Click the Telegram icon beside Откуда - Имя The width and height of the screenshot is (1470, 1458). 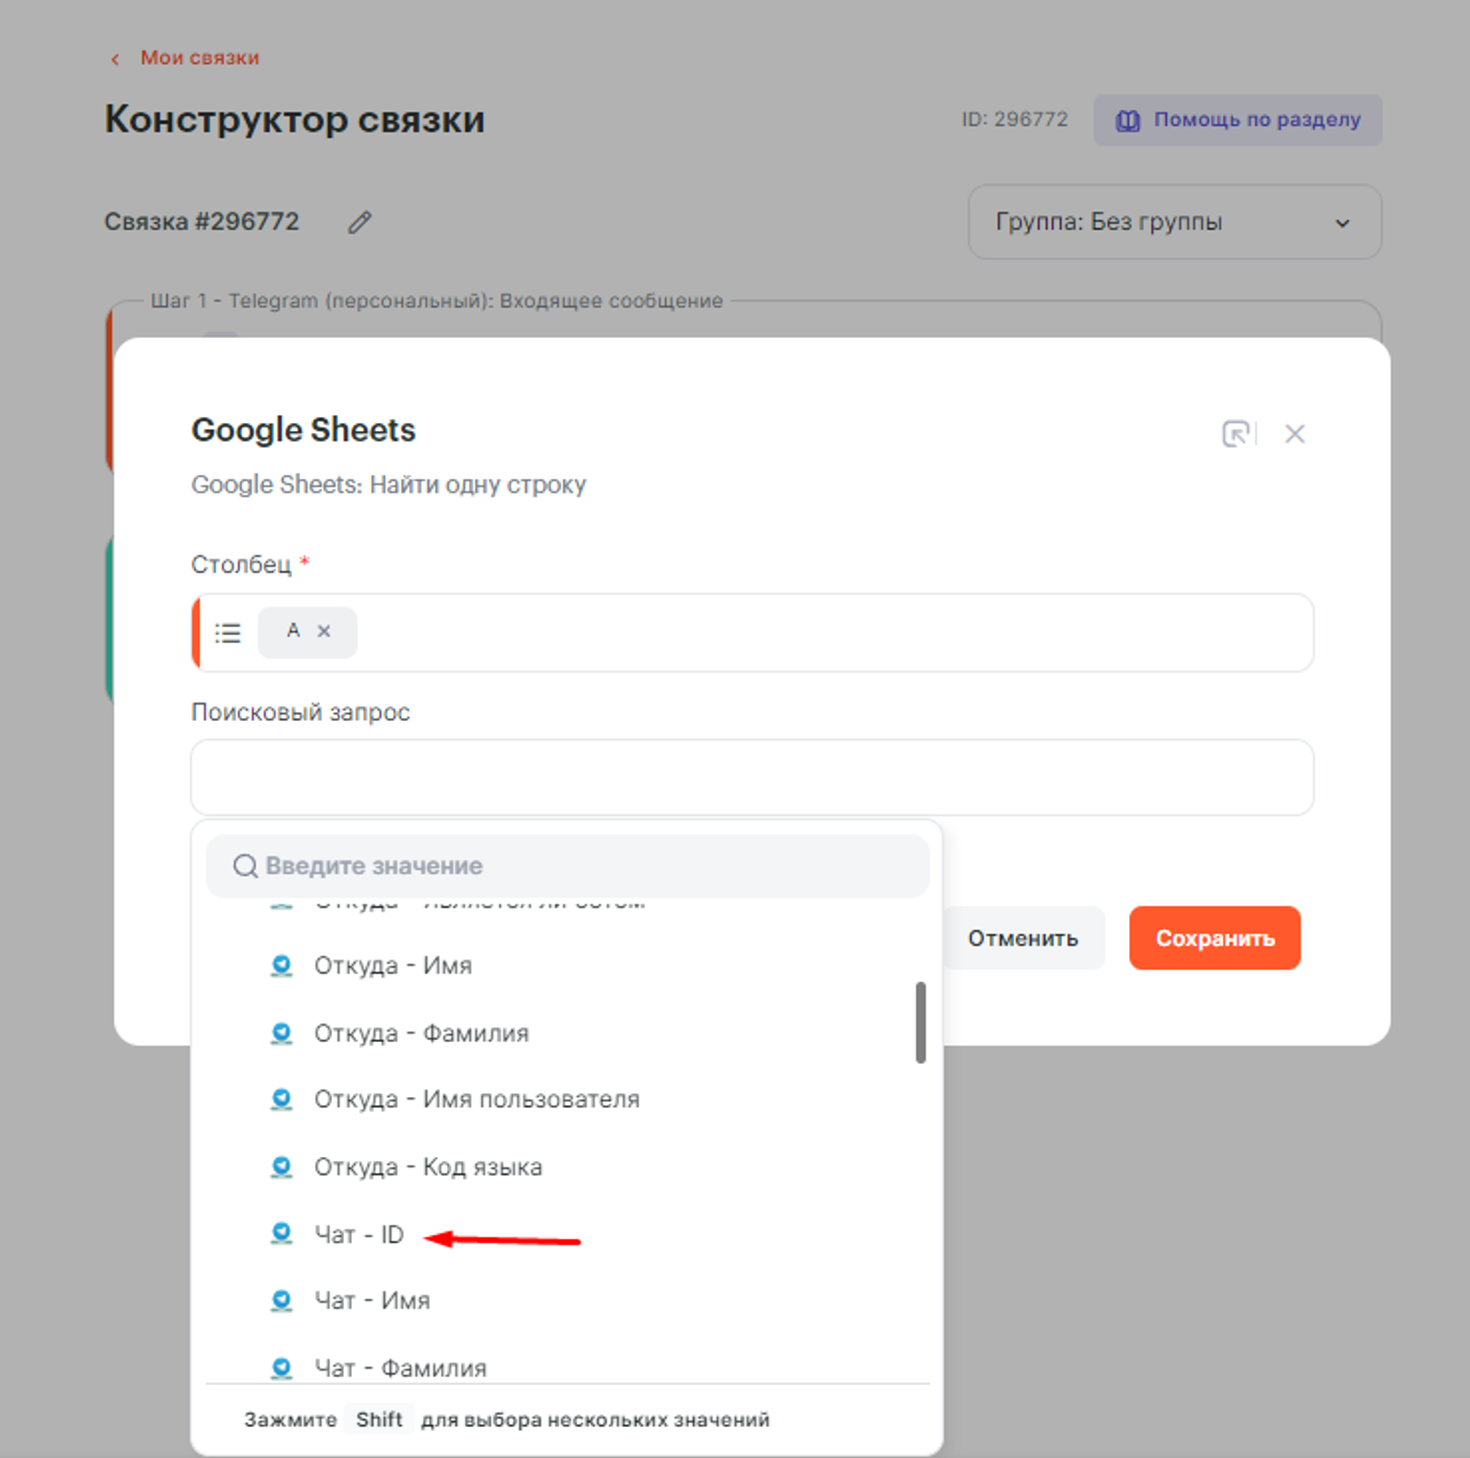tap(282, 966)
